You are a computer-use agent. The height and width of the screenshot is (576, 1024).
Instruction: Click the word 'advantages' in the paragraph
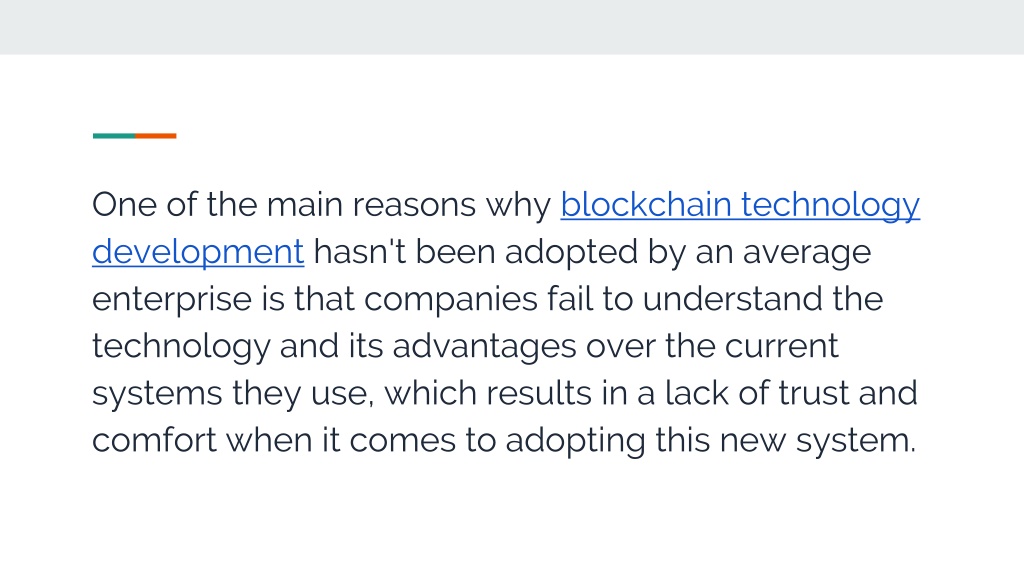tap(484, 347)
